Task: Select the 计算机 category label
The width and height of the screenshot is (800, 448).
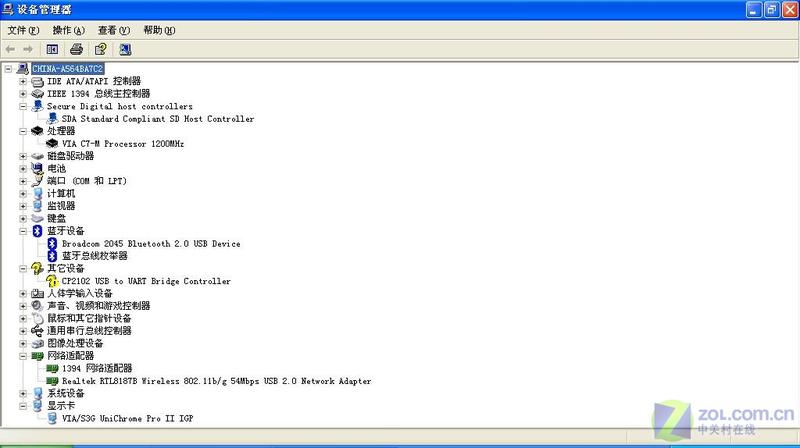Action: coord(61,193)
